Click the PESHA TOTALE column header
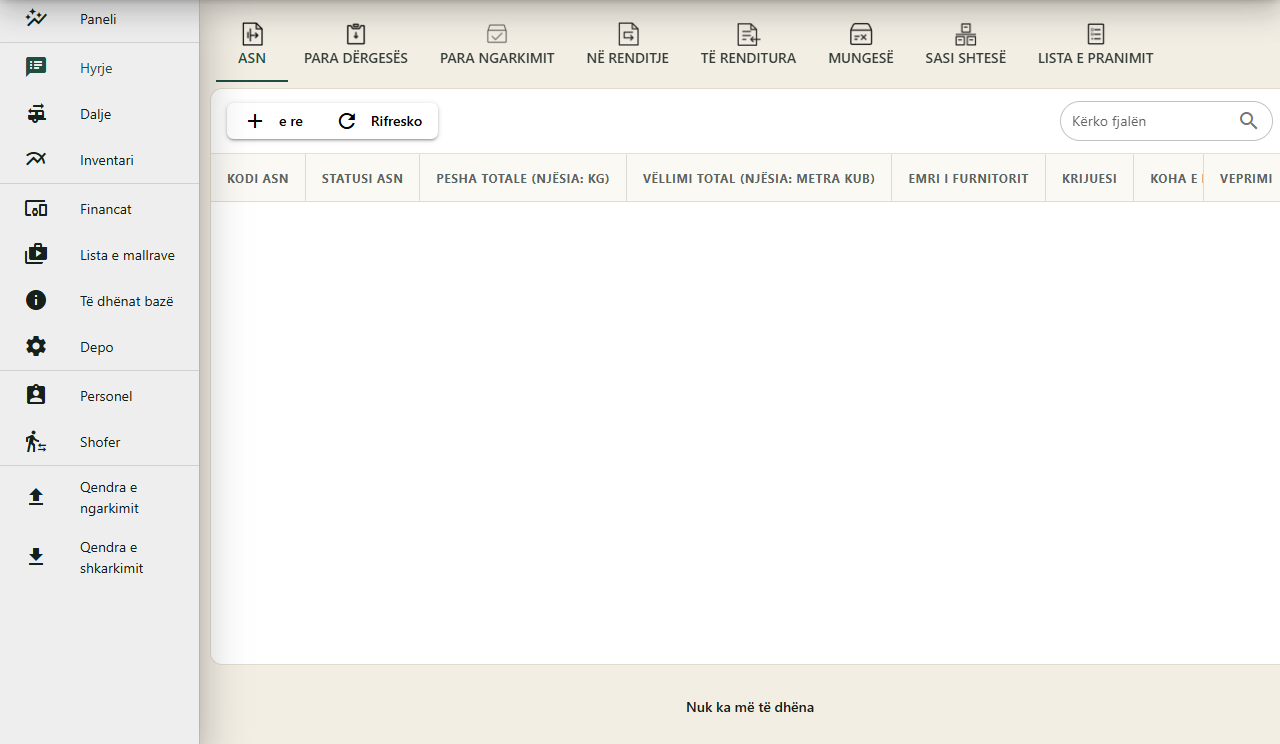The height and width of the screenshot is (744, 1280). (x=523, y=178)
